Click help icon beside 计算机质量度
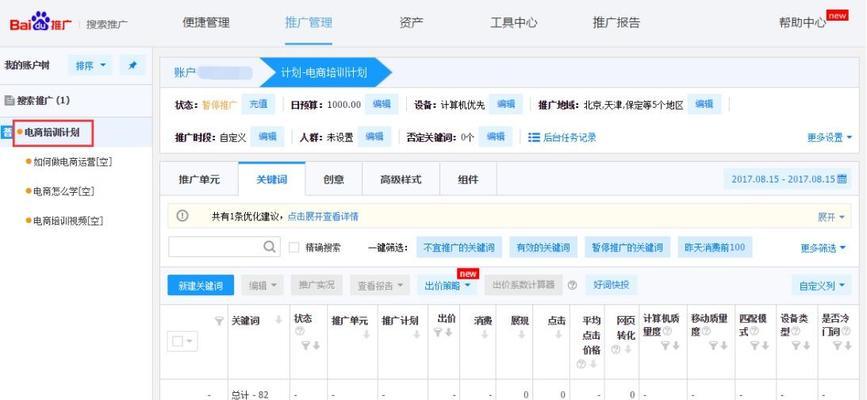 pos(667,331)
